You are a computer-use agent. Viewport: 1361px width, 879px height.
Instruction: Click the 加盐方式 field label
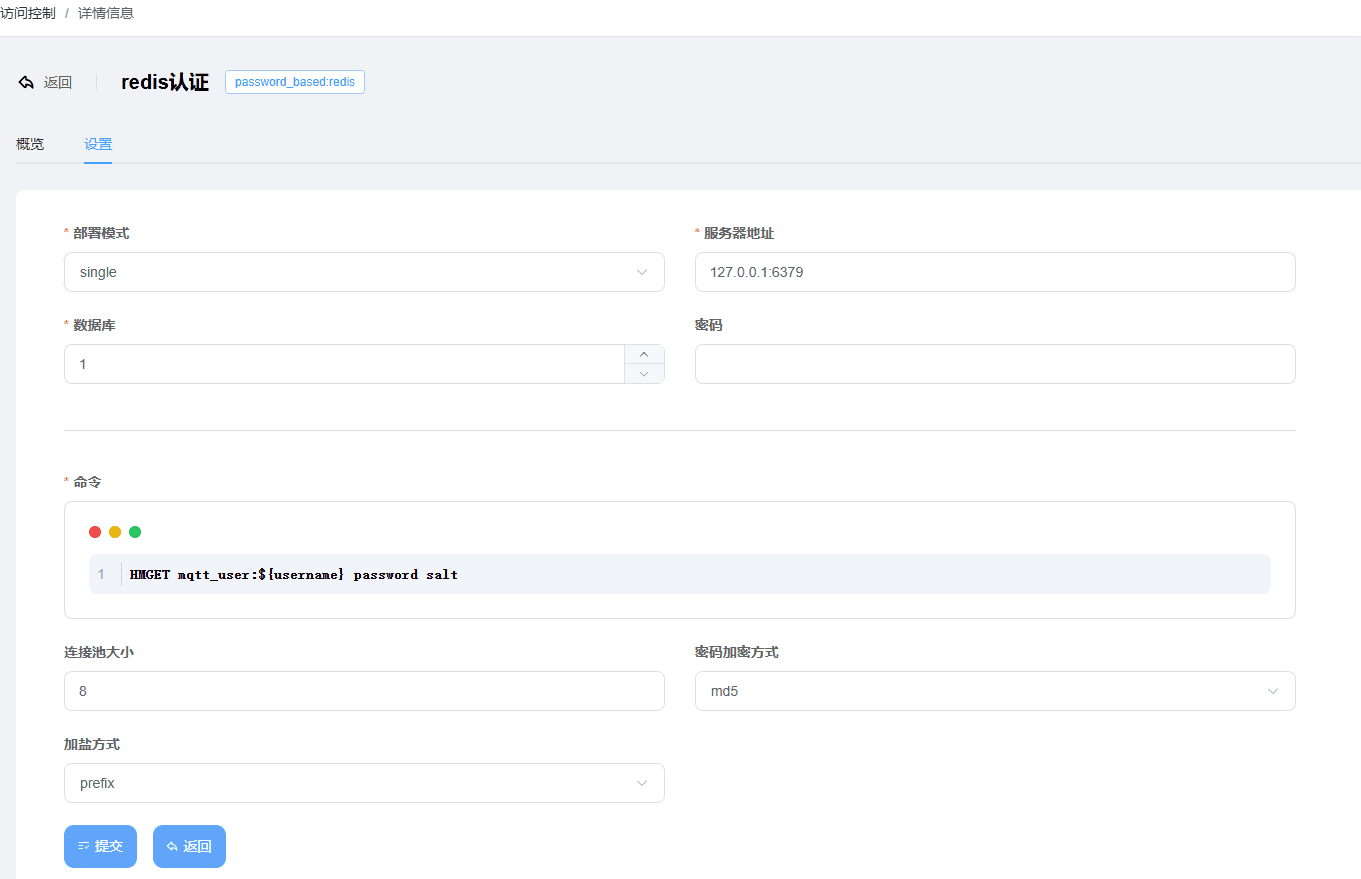92,744
